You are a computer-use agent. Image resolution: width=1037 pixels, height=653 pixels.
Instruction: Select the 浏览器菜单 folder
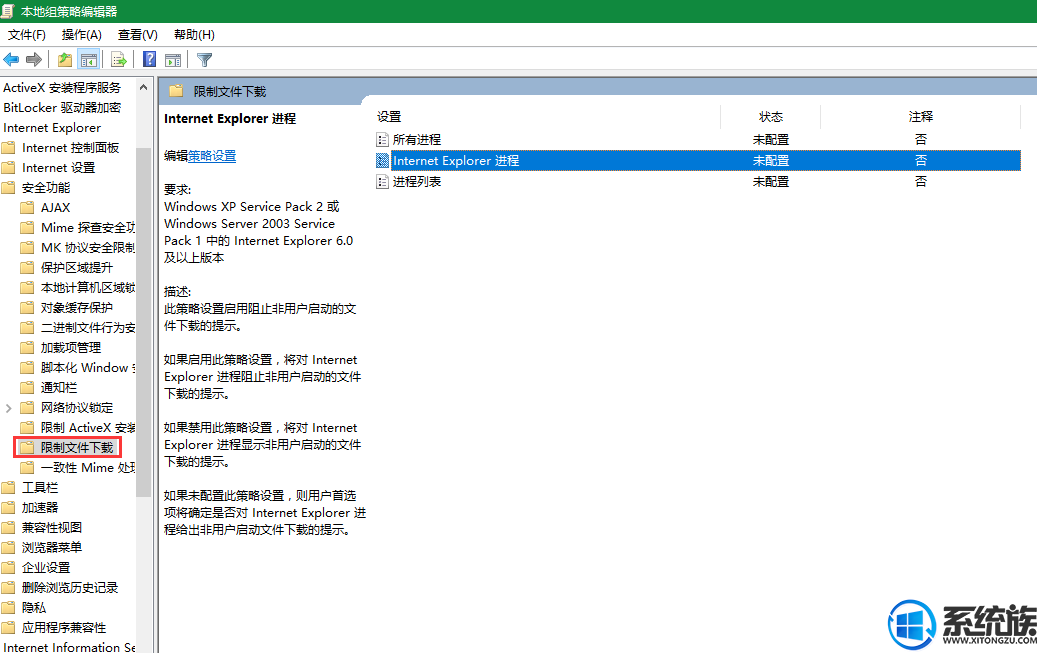coord(42,547)
